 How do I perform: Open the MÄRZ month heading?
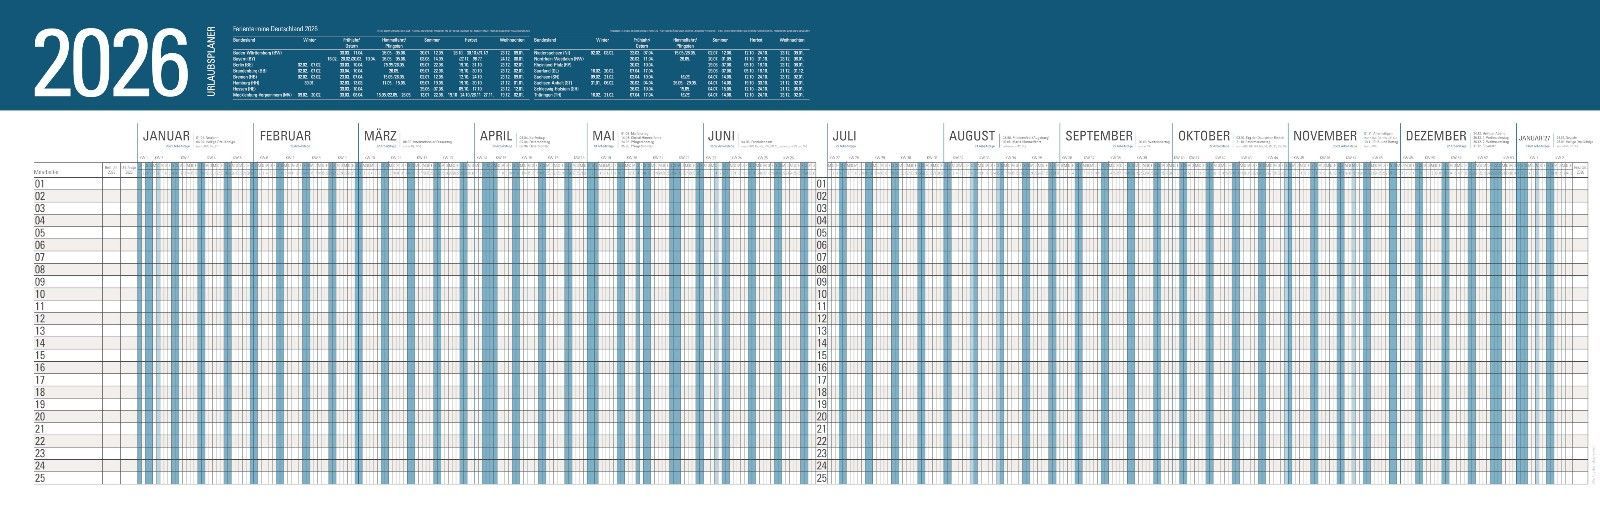[x=380, y=136]
